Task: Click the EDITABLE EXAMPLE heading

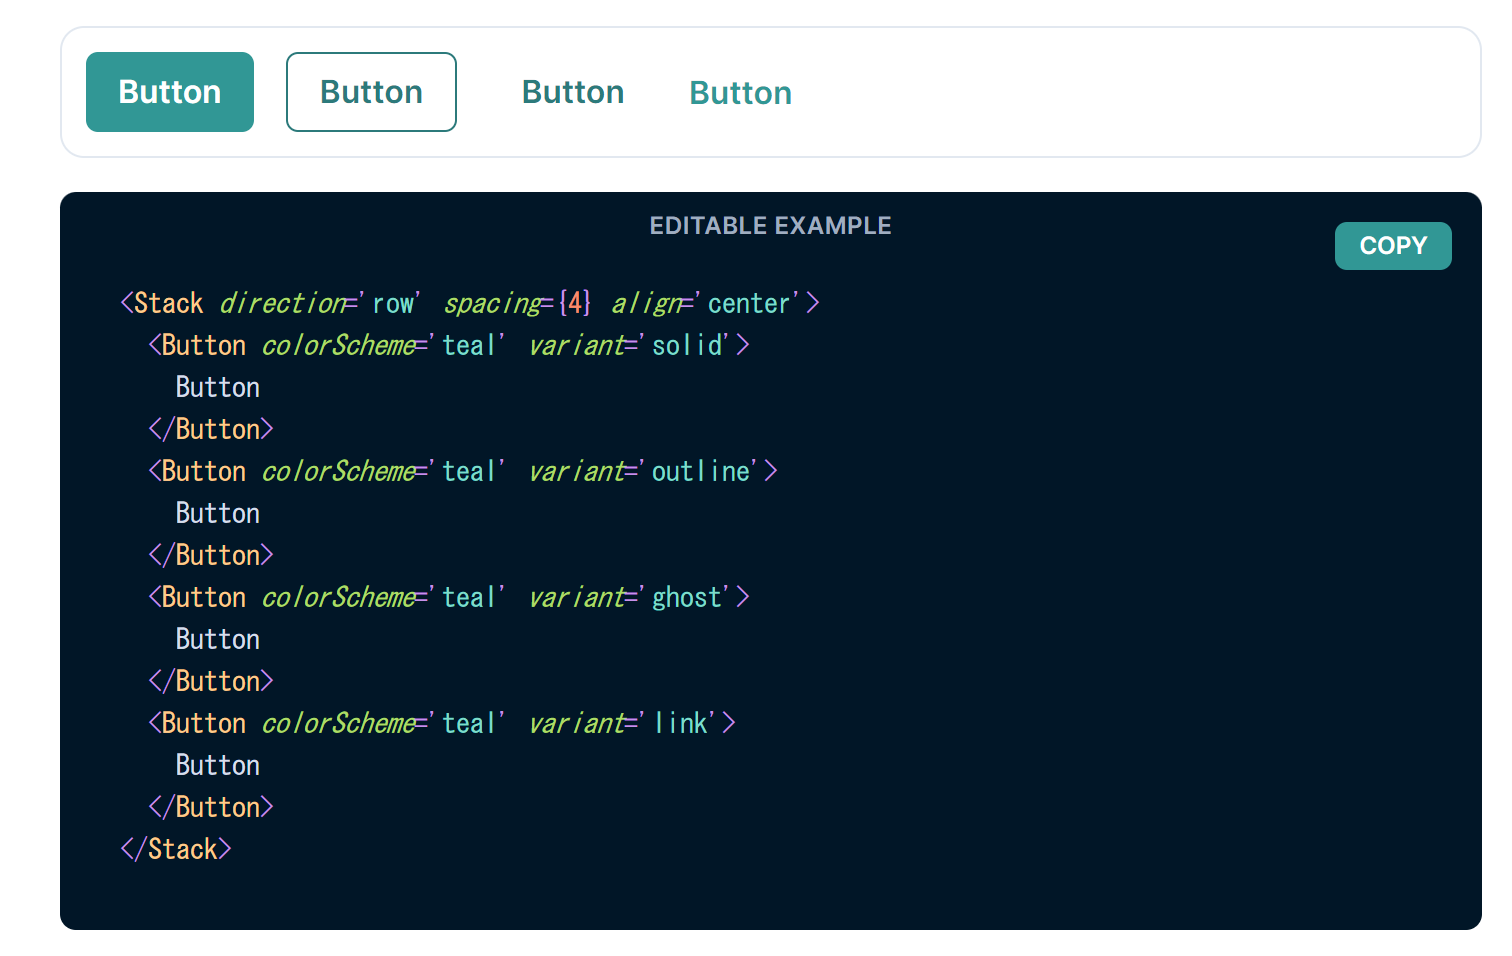Action: coord(770,226)
